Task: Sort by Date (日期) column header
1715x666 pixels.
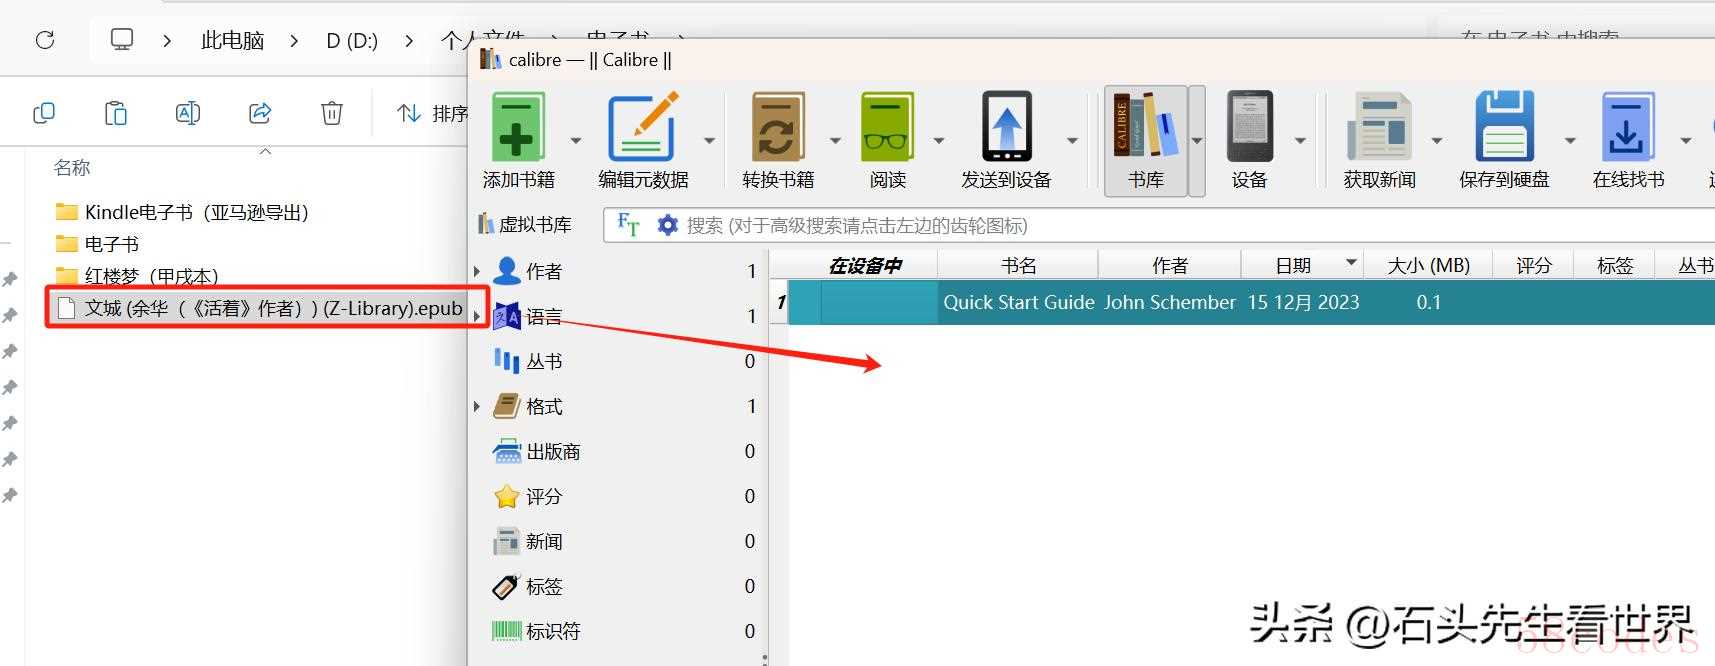Action: tap(1302, 265)
